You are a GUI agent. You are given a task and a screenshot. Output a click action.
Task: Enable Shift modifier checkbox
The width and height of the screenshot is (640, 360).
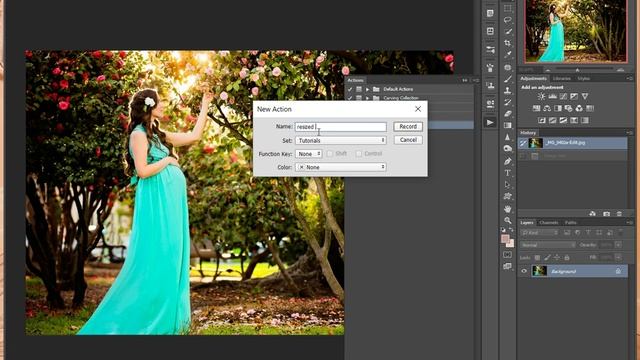tap(330, 153)
